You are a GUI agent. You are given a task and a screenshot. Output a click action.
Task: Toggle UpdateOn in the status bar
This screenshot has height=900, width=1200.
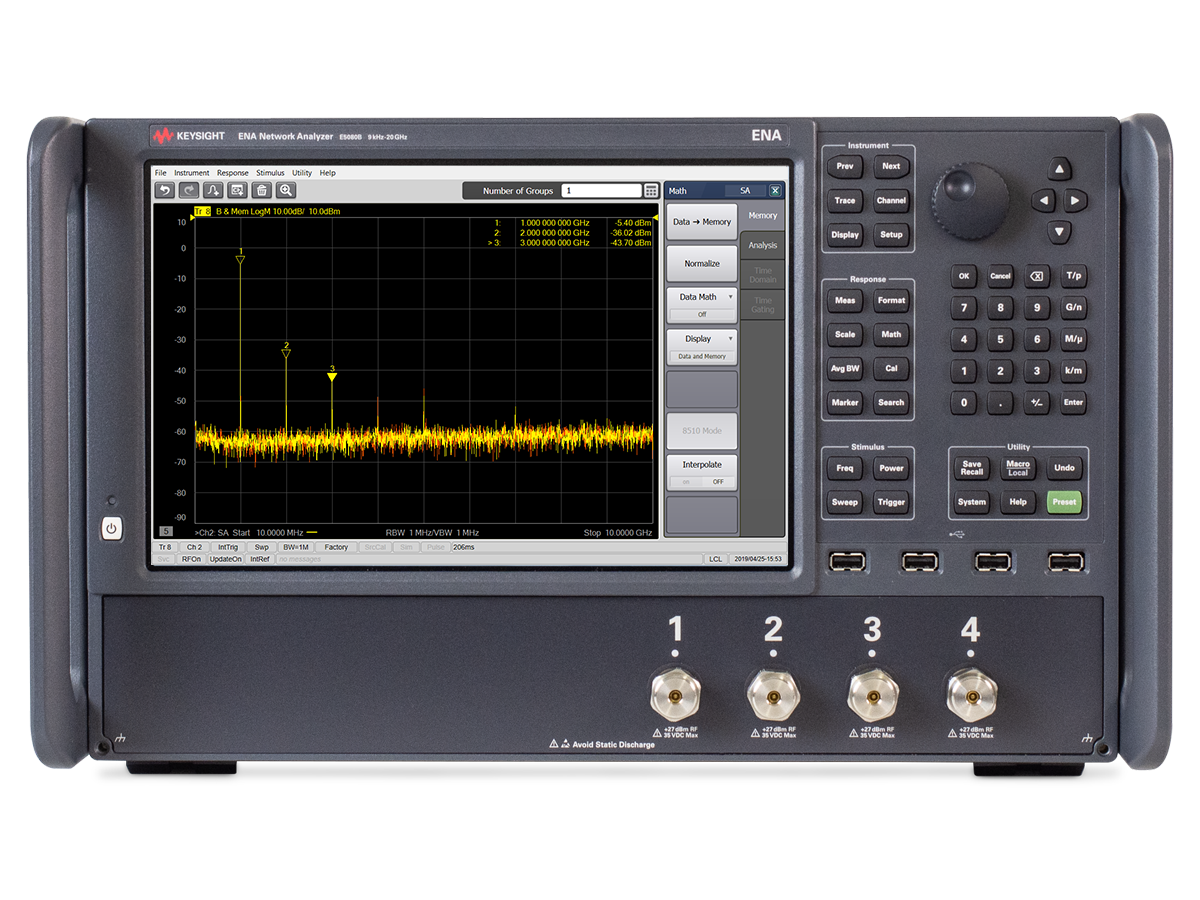[225, 559]
